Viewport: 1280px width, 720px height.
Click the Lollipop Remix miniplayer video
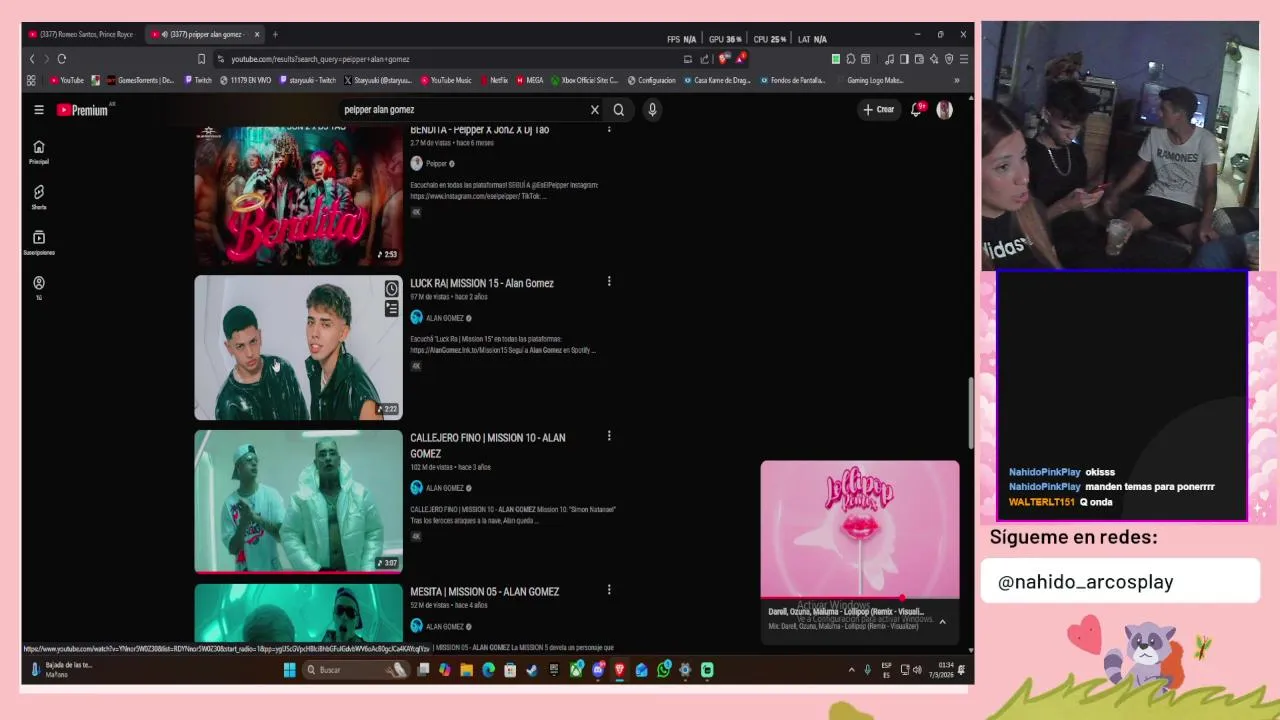click(860, 528)
